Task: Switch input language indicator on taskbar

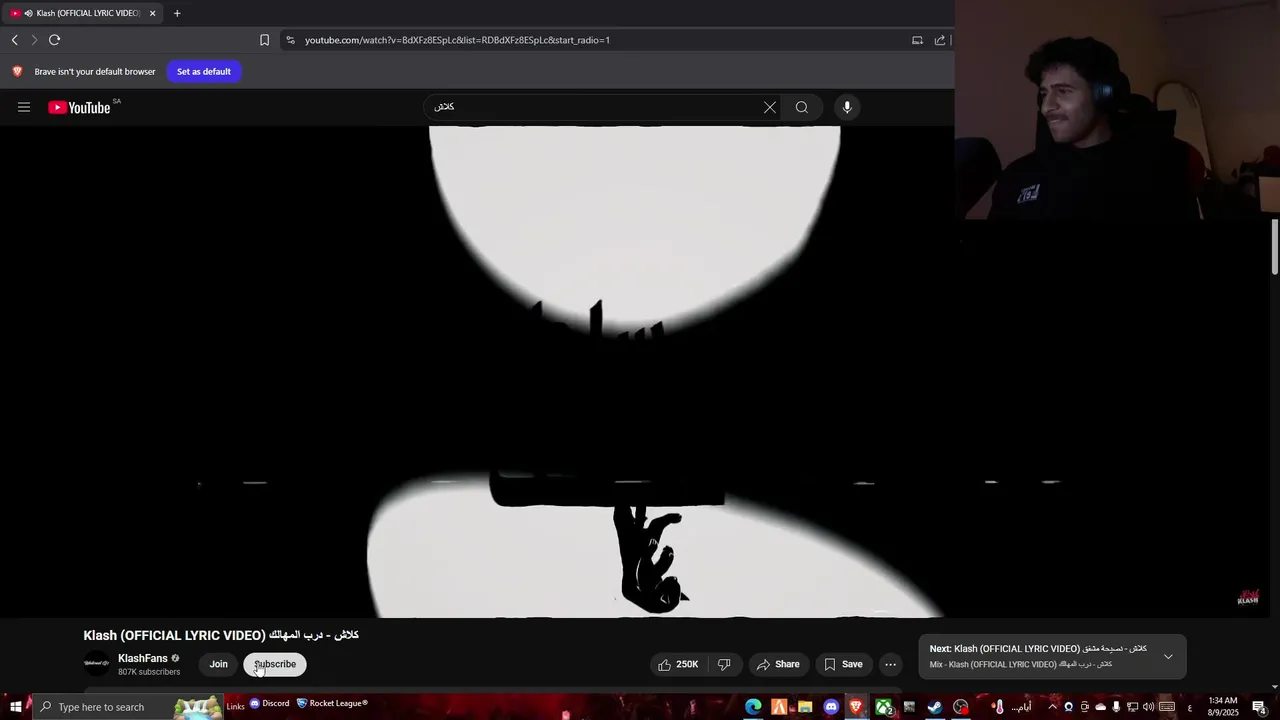Action: [x=1190, y=708]
